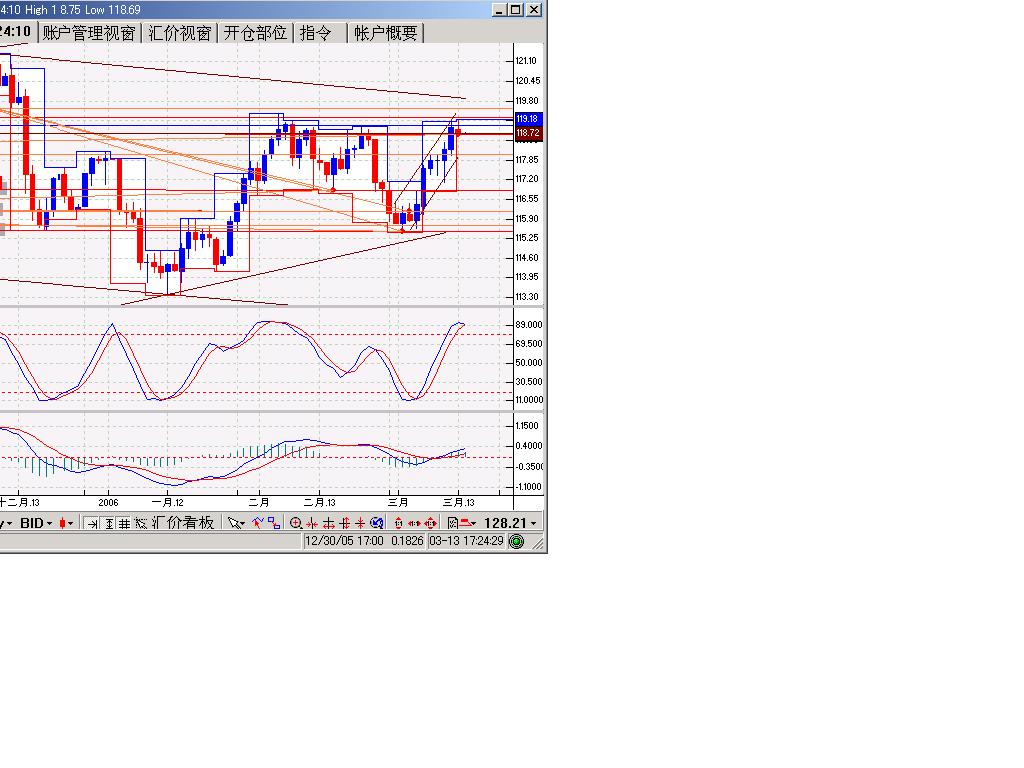
Task: Click the vertical compress star icon
Action: (360, 524)
